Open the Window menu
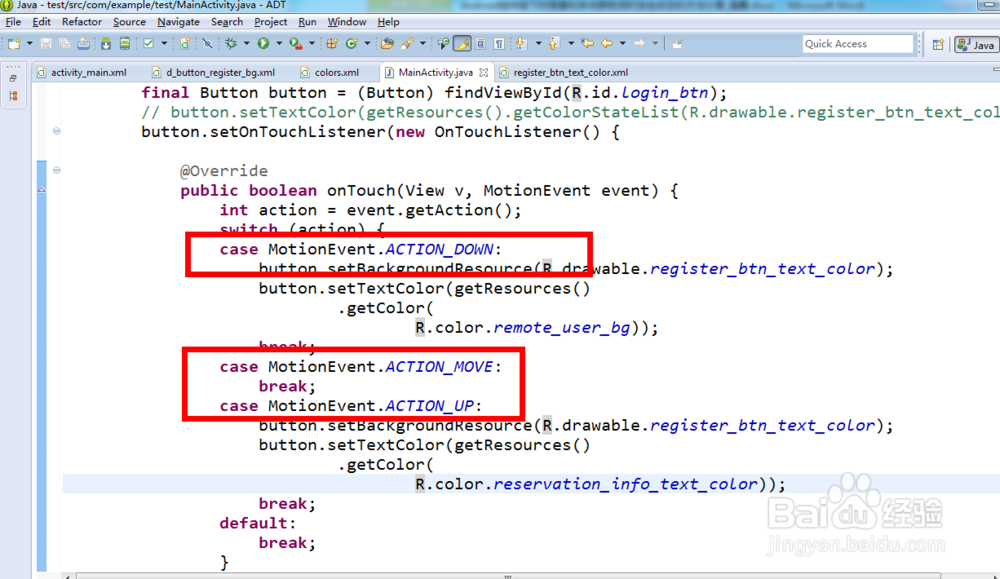The width and height of the screenshot is (1000, 579). (346, 22)
